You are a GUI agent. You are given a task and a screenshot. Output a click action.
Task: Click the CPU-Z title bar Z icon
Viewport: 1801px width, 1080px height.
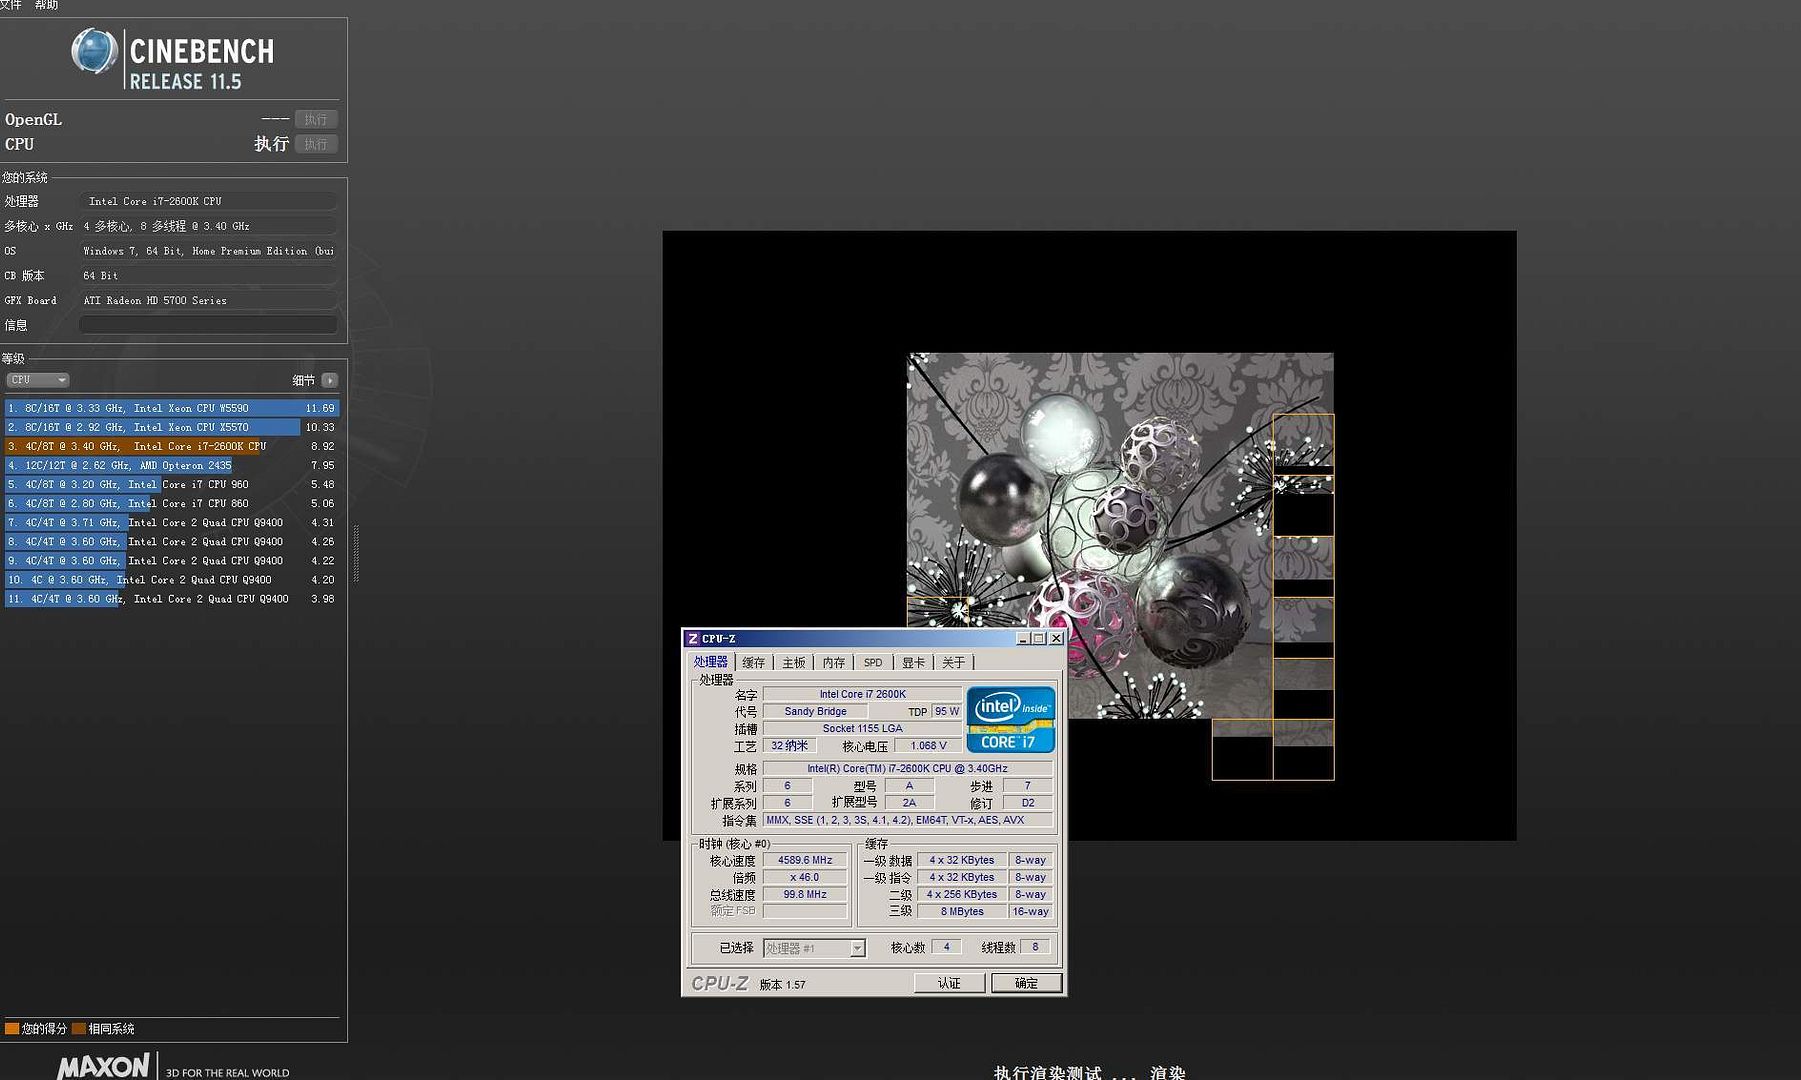tap(692, 639)
